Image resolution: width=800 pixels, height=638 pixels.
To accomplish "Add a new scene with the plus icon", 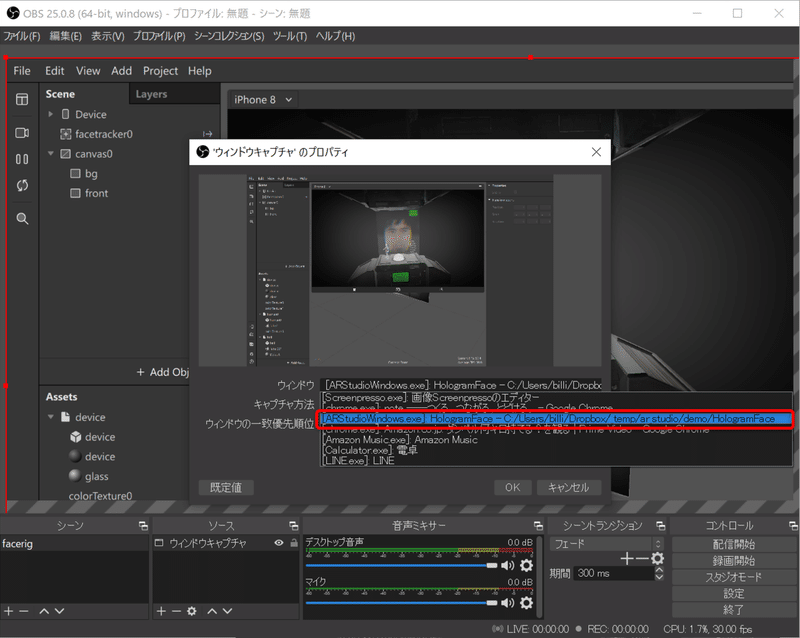I will tap(9, 611).
